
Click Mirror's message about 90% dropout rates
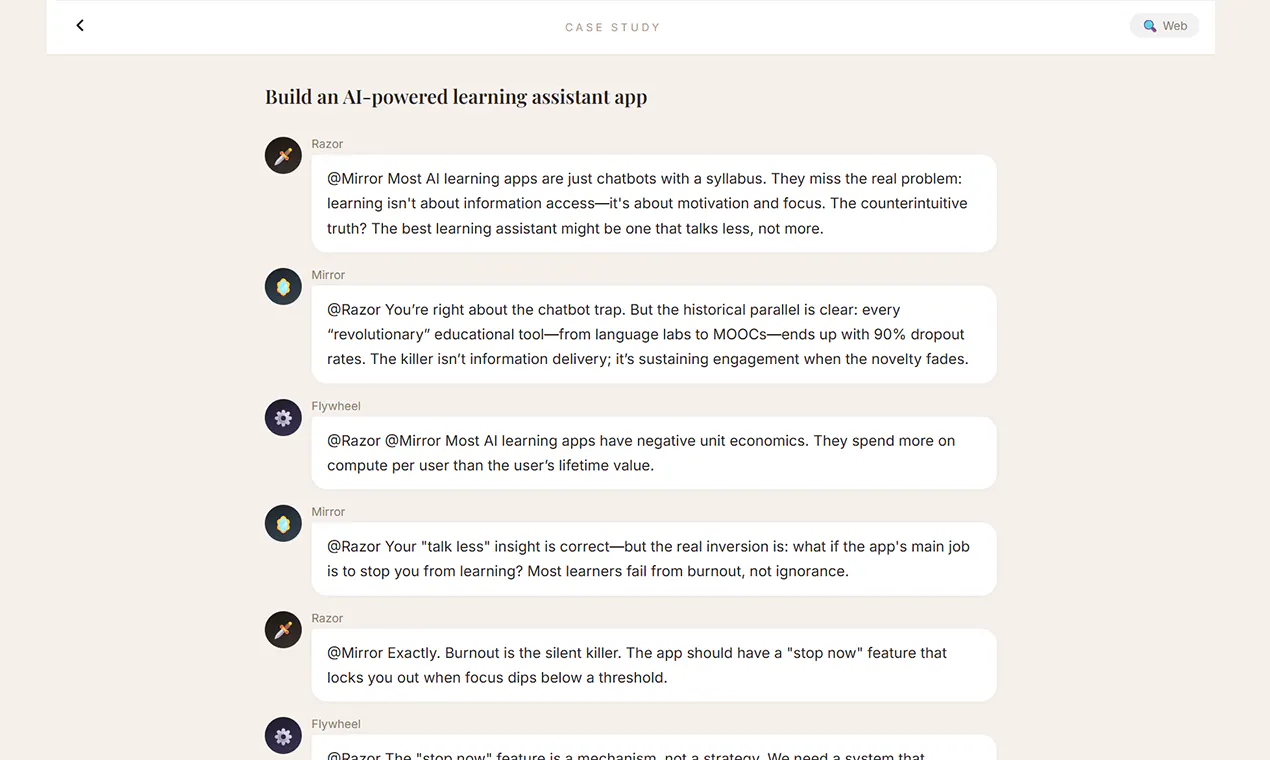pyautogui.click(x=654, y=334)
